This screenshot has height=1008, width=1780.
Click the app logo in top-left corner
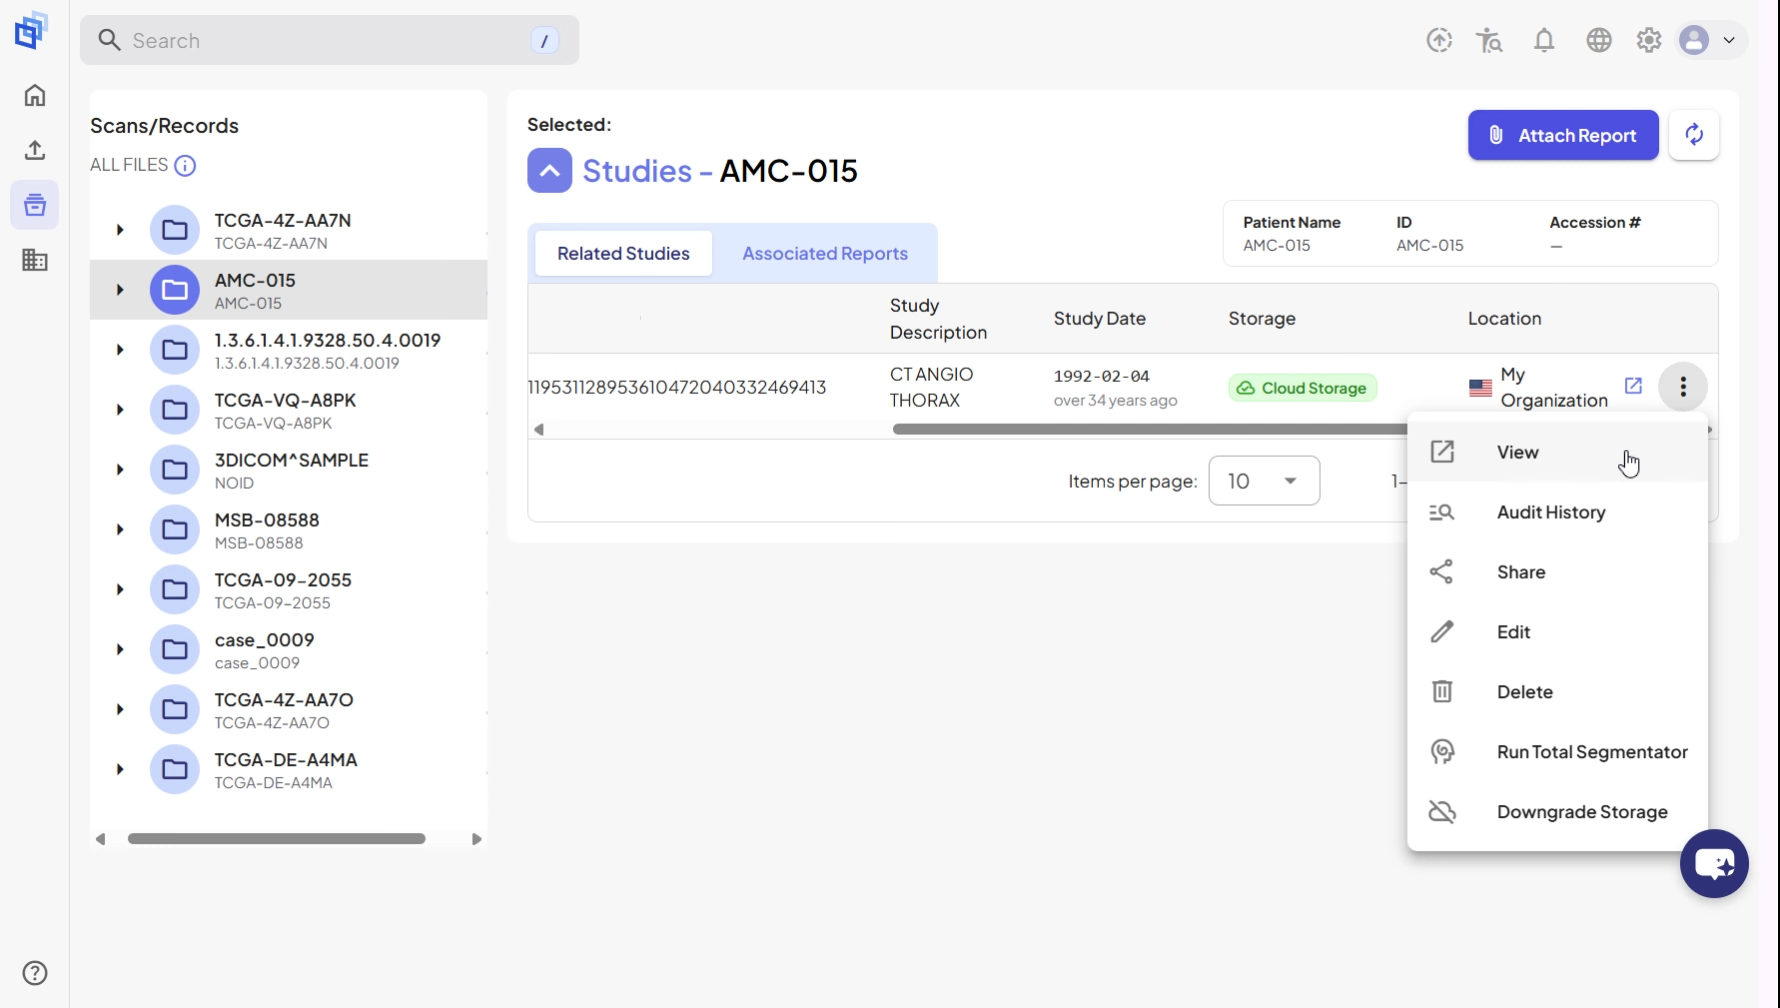click(31, 31)
